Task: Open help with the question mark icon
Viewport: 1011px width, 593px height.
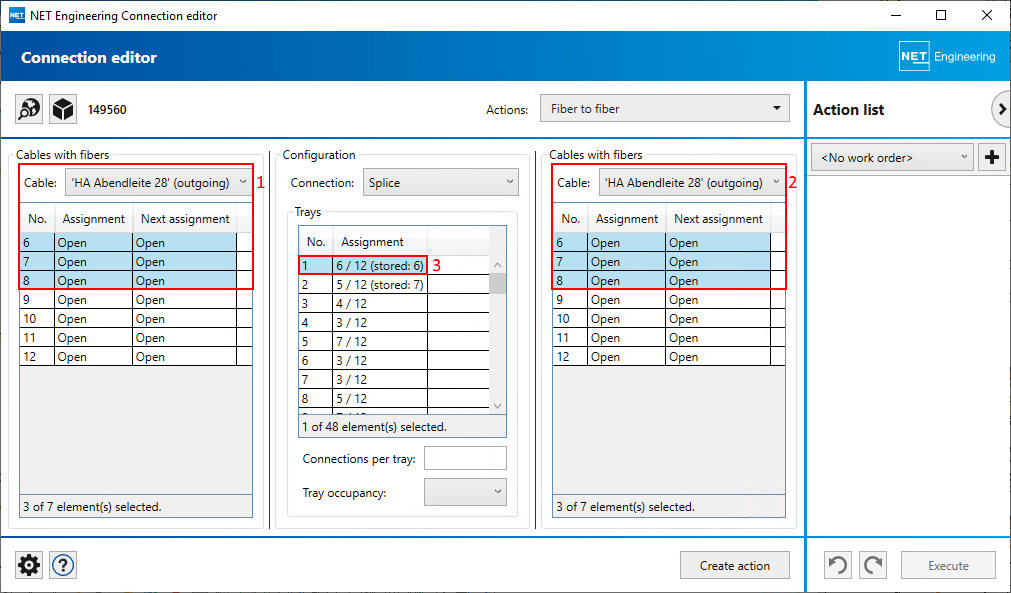Action: tap(63, 565)
